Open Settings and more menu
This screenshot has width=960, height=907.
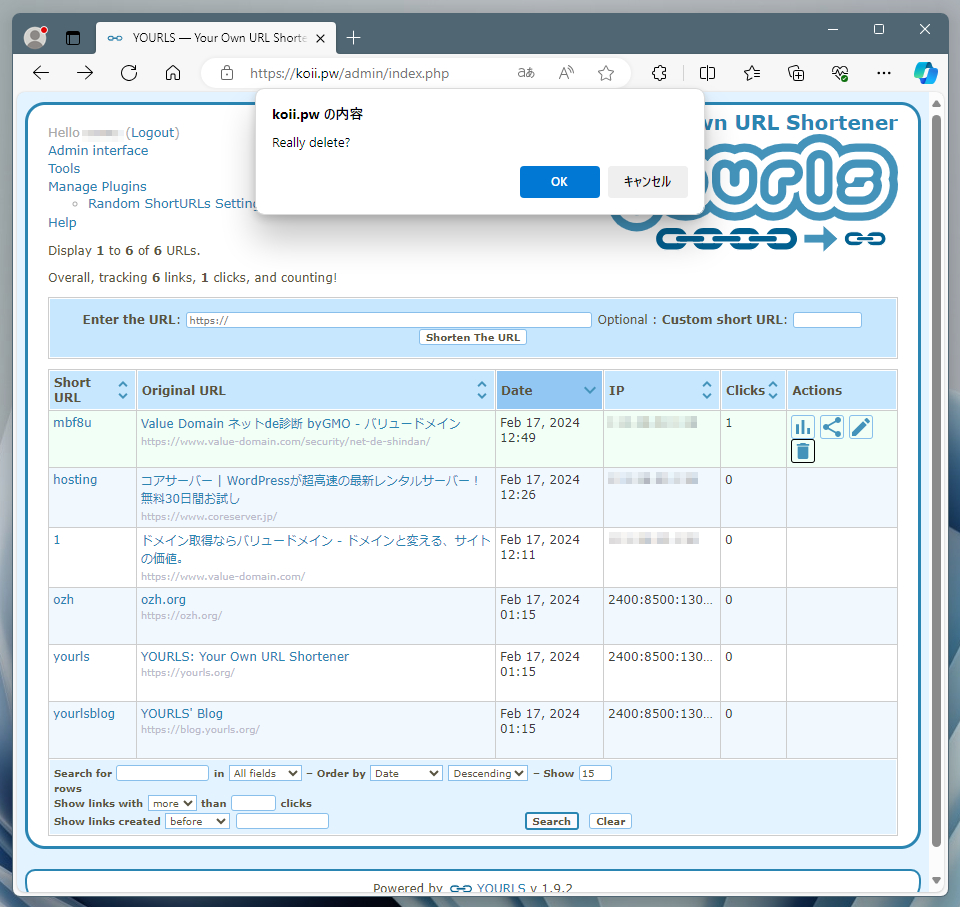(884, 73)
